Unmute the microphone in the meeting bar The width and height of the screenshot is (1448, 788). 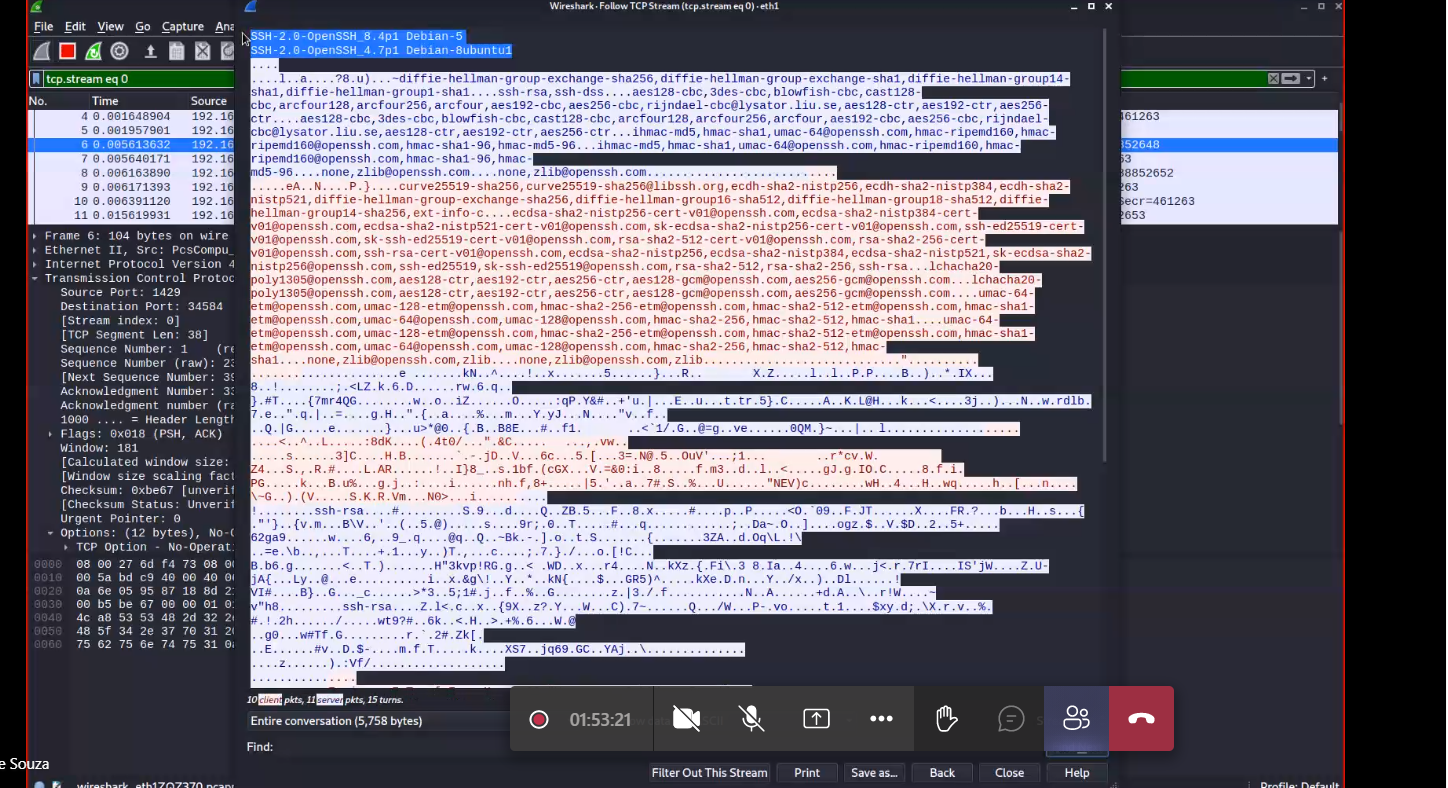pos(751,718)
